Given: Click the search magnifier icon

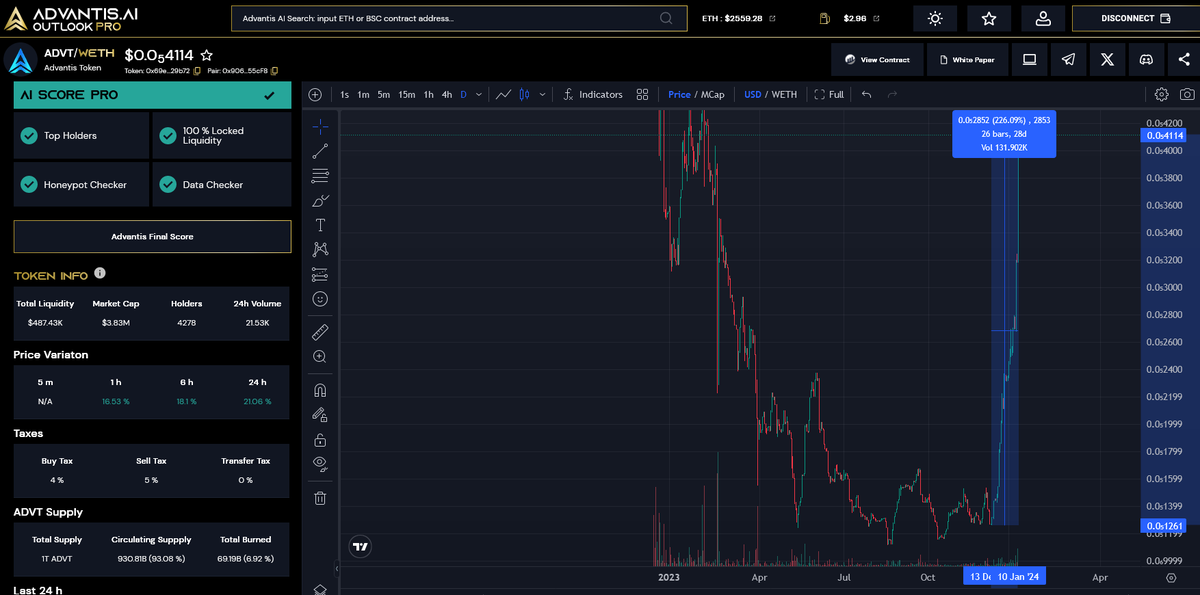Looking at the screenshot, I should point(667,18).
